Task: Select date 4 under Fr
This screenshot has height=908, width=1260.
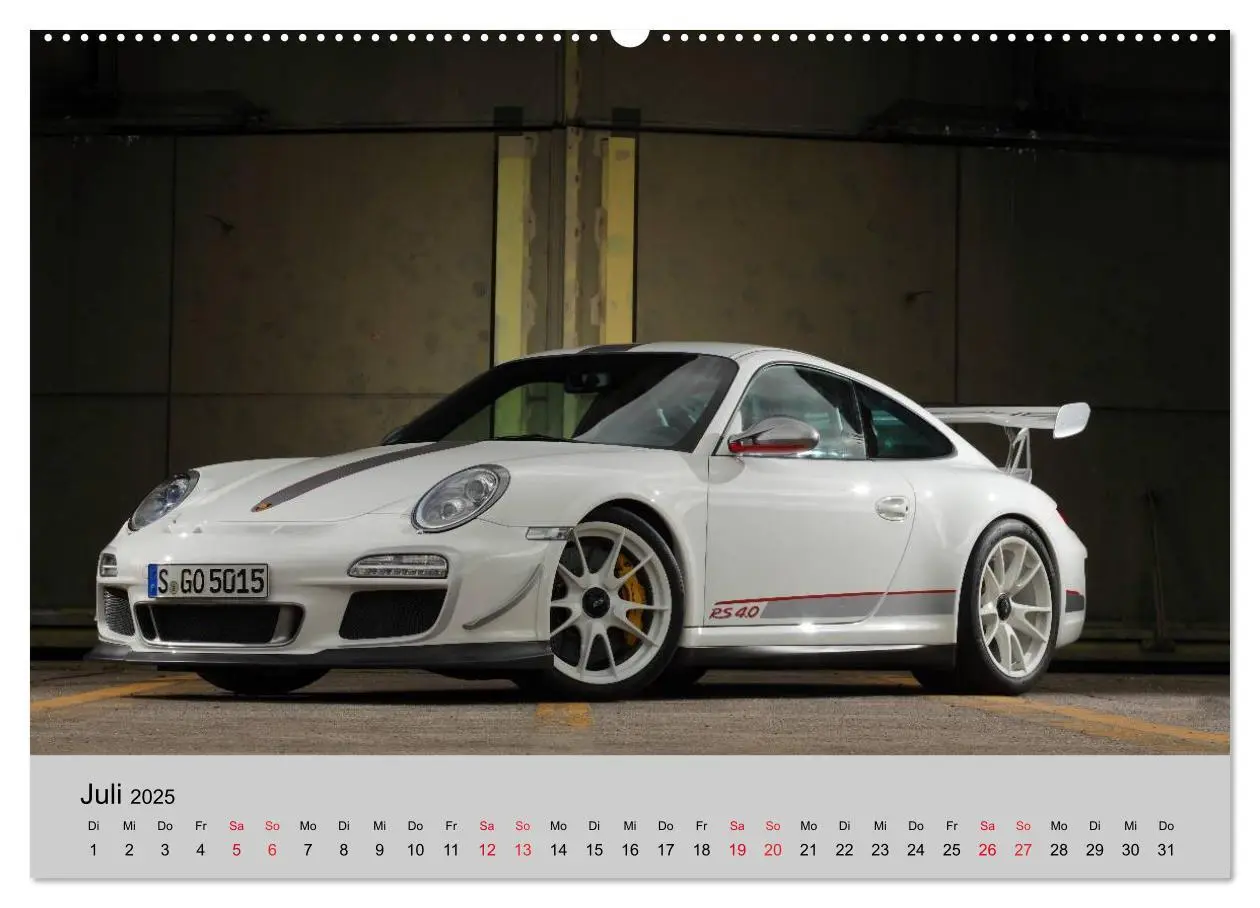Action: click(200, 850)
